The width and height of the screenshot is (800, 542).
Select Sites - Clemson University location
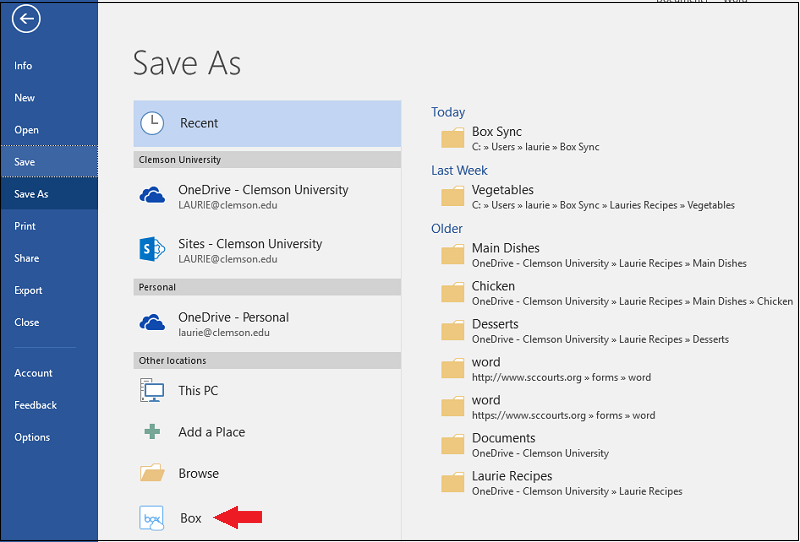(267, 250)
